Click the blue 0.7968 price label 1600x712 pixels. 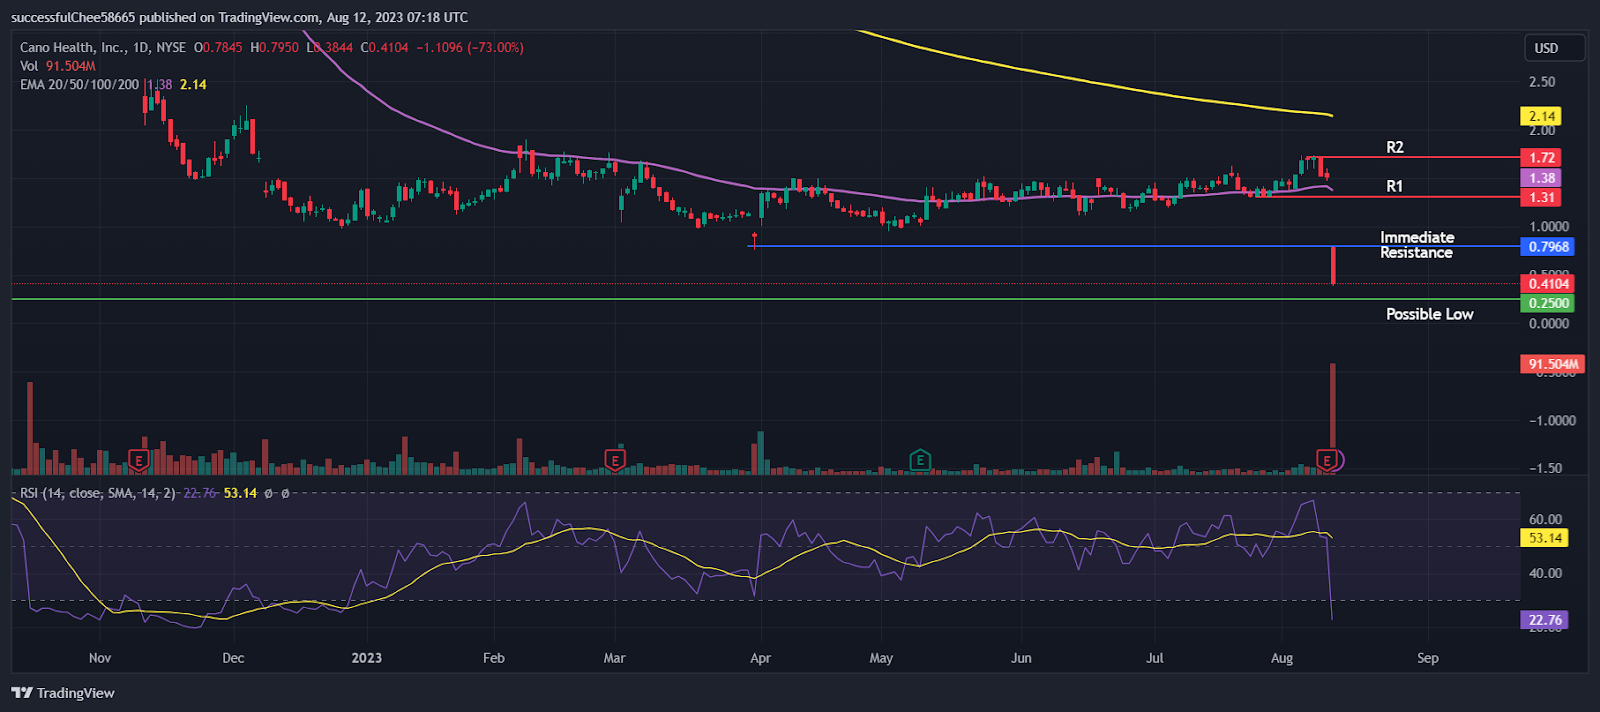1548,247
